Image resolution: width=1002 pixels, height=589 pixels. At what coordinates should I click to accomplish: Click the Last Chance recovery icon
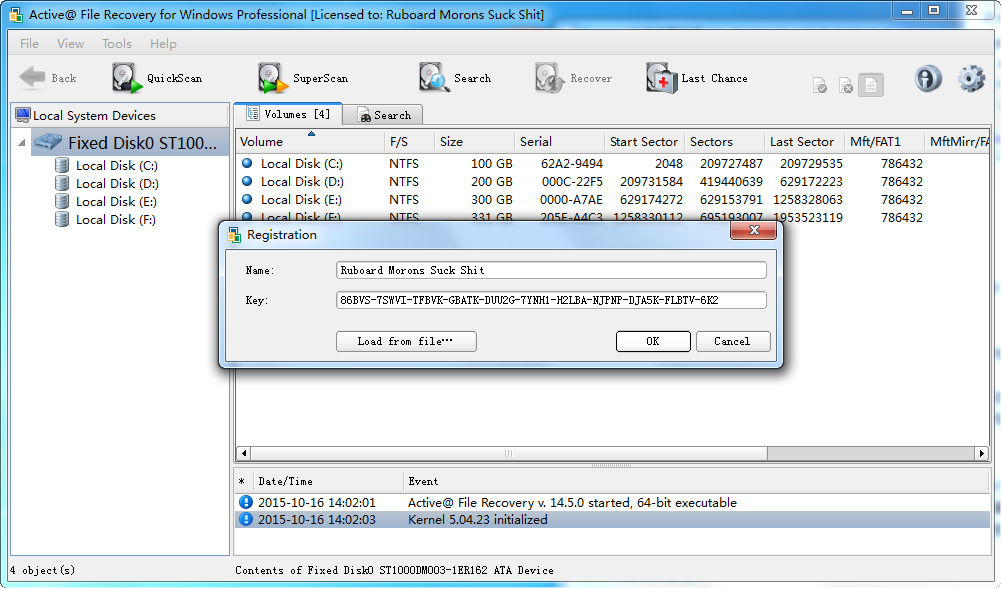tap(661, 78)
